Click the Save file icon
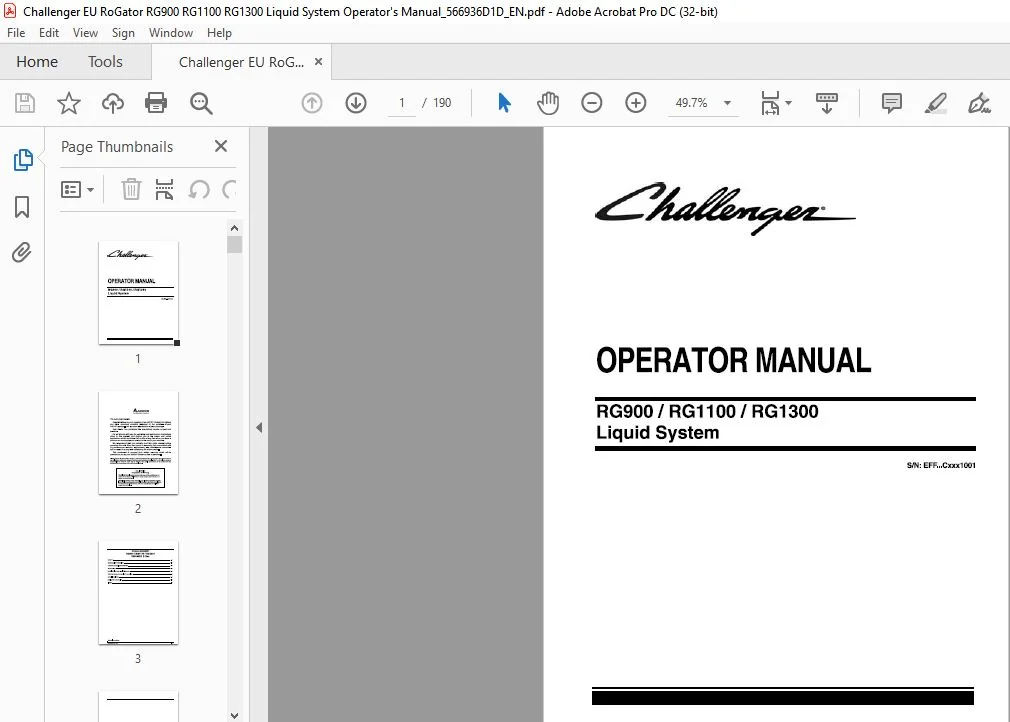The image size is (1010, 722). pyautogui.click(x=24, y=103)
